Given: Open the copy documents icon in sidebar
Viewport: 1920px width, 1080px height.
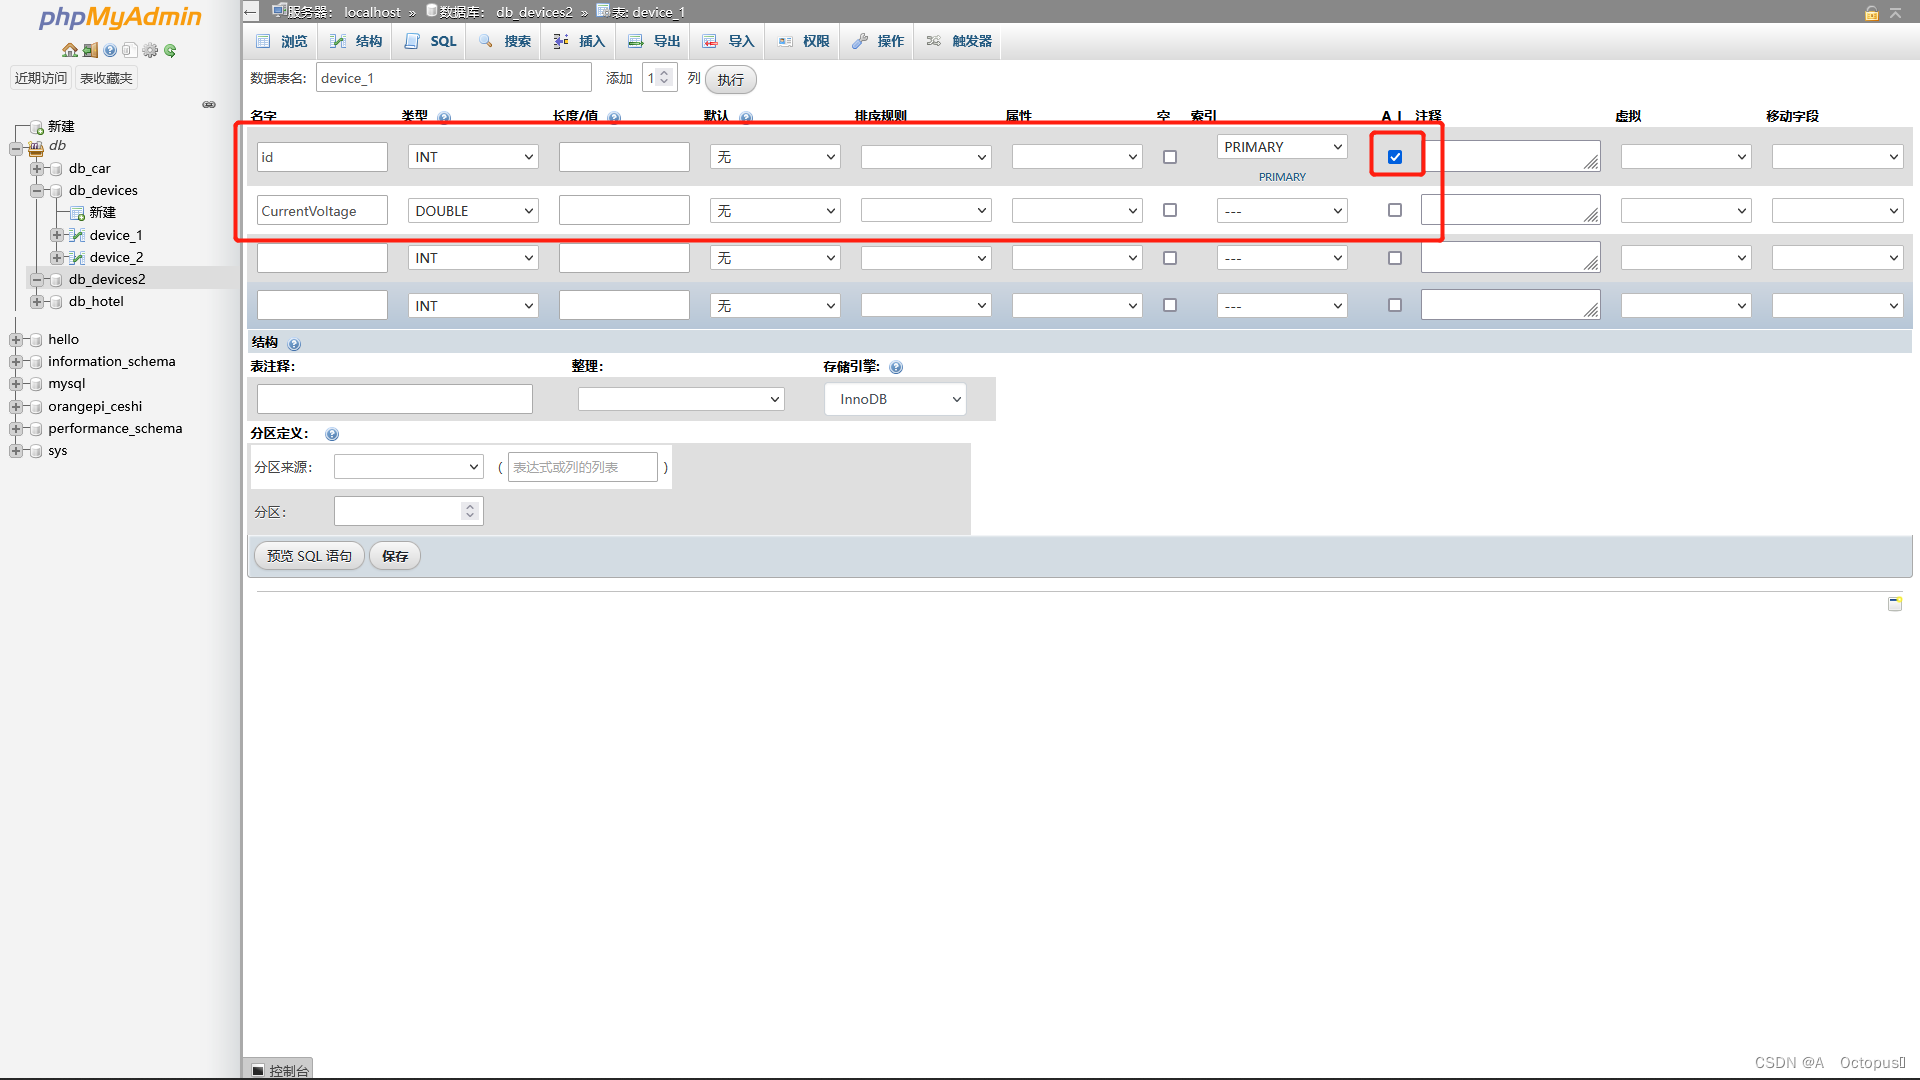Looking at the screenshot, I should [129, 50].
